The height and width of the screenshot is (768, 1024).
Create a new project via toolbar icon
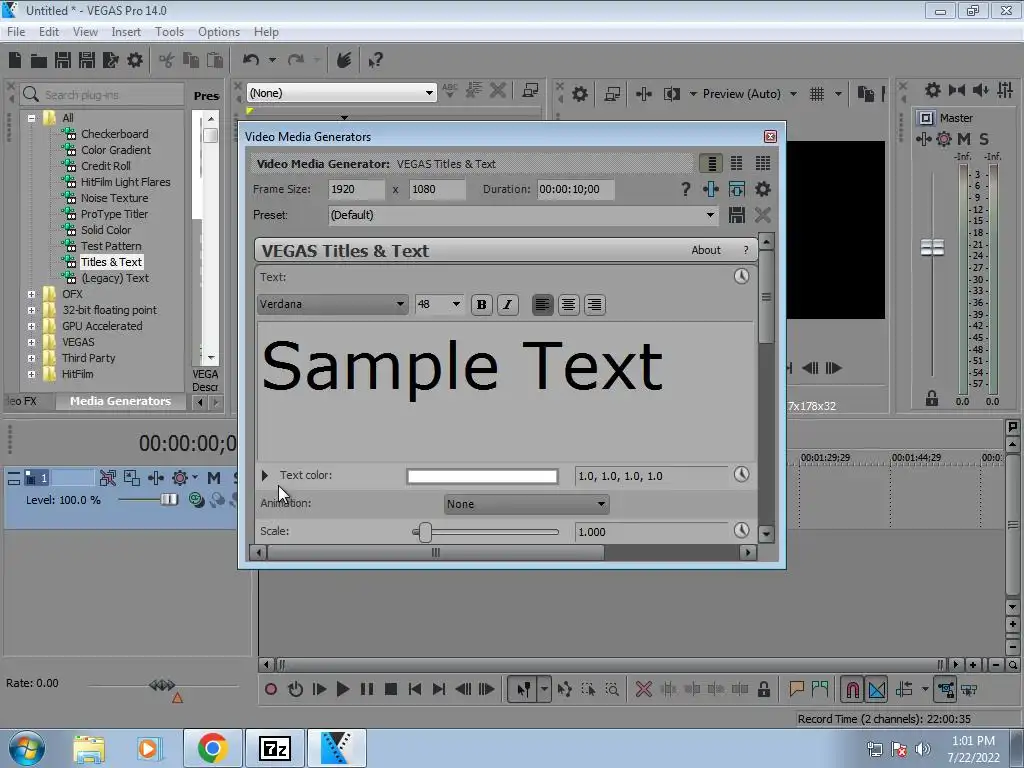click(15, 60)
